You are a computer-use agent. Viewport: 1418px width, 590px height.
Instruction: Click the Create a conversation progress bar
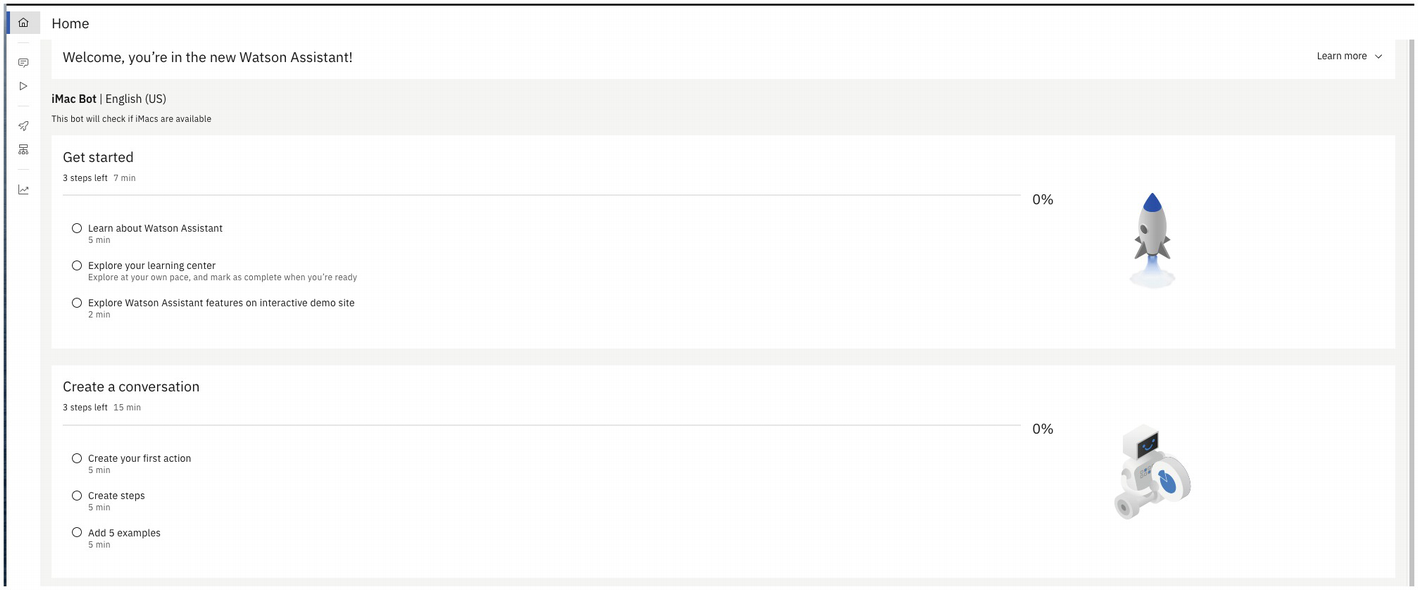[540, 425]
